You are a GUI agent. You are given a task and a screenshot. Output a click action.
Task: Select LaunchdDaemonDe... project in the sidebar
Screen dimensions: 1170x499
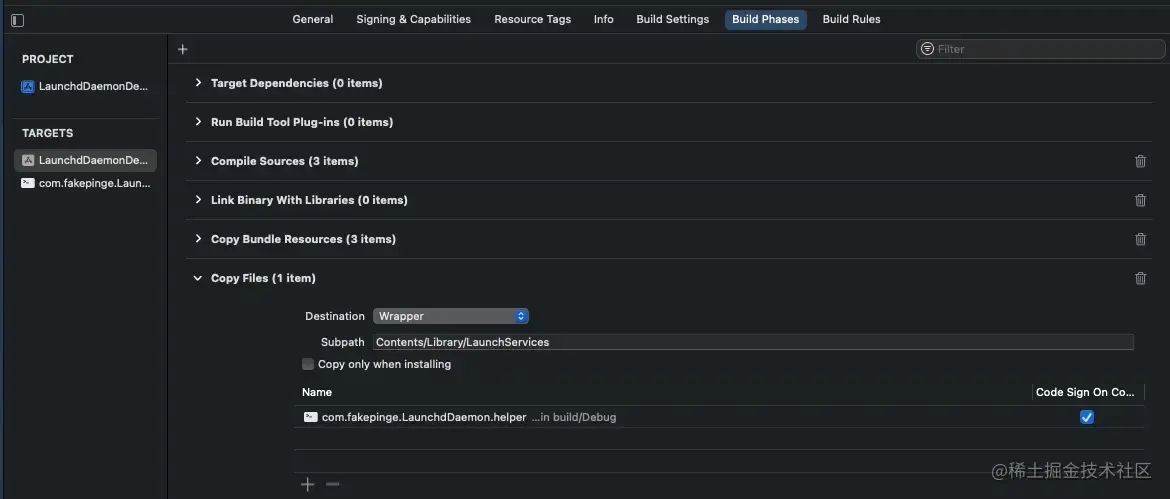86,87
